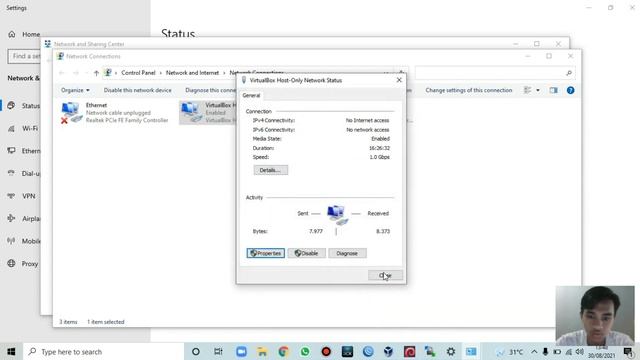Click Diagnose this connection in toolbar
Screen dimensions: 640x360
[x=210, y=90]
